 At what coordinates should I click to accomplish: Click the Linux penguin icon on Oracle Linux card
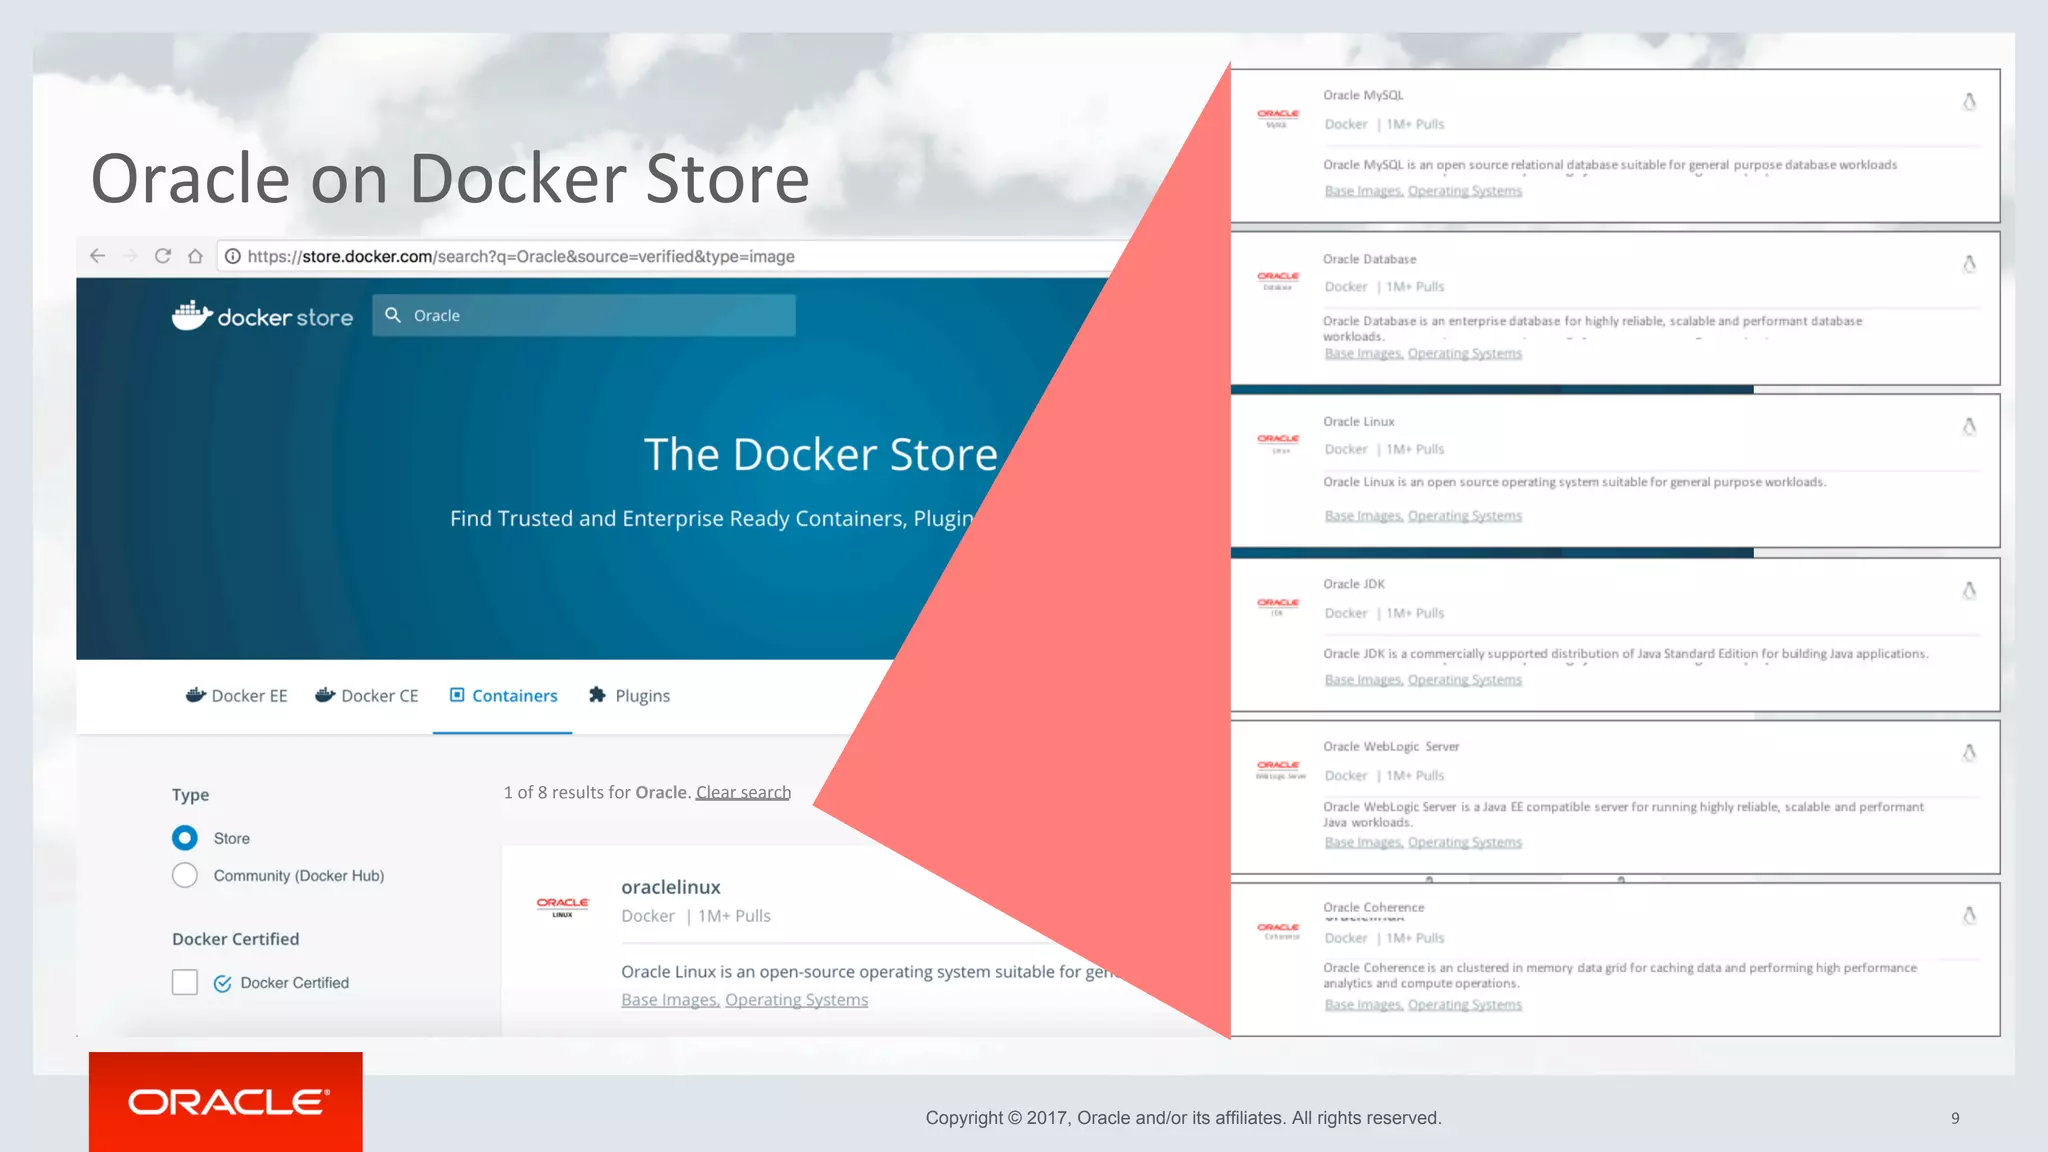(1969, 427)
